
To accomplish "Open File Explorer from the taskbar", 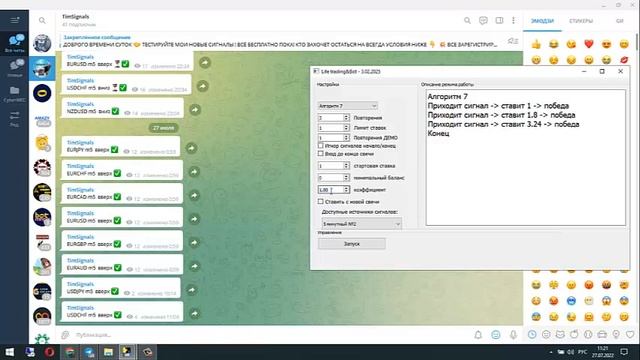I will 108,352.
